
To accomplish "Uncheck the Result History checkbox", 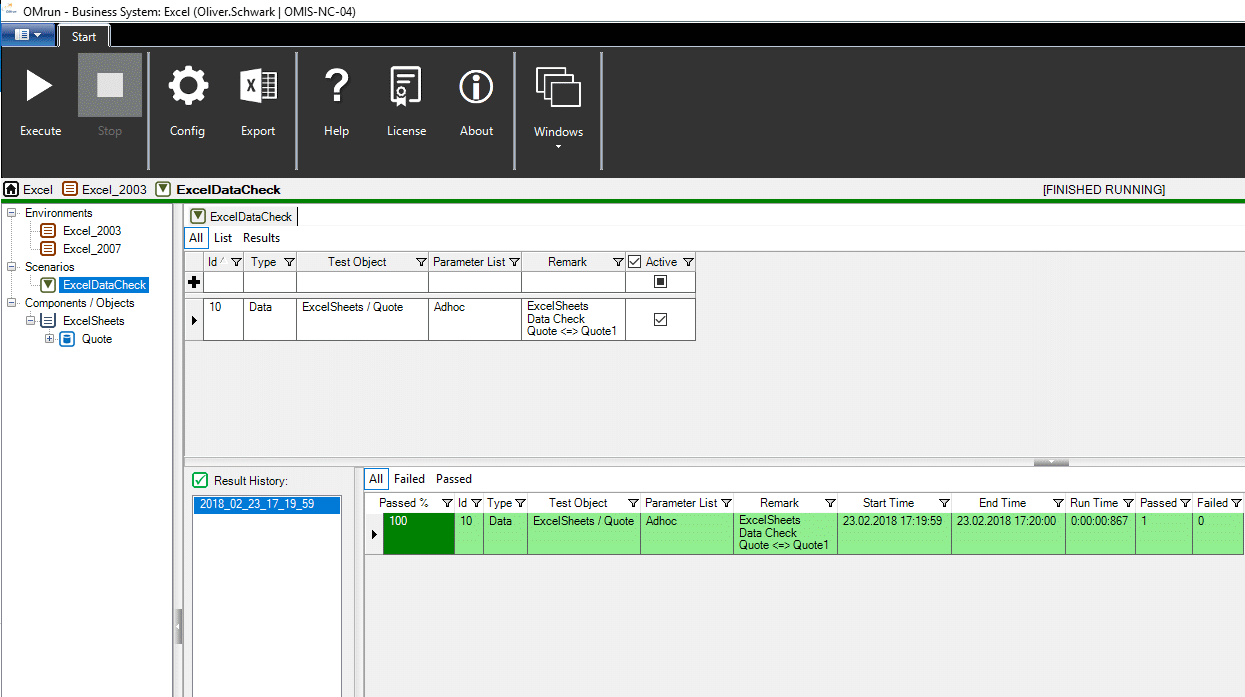I will [200, 479].
